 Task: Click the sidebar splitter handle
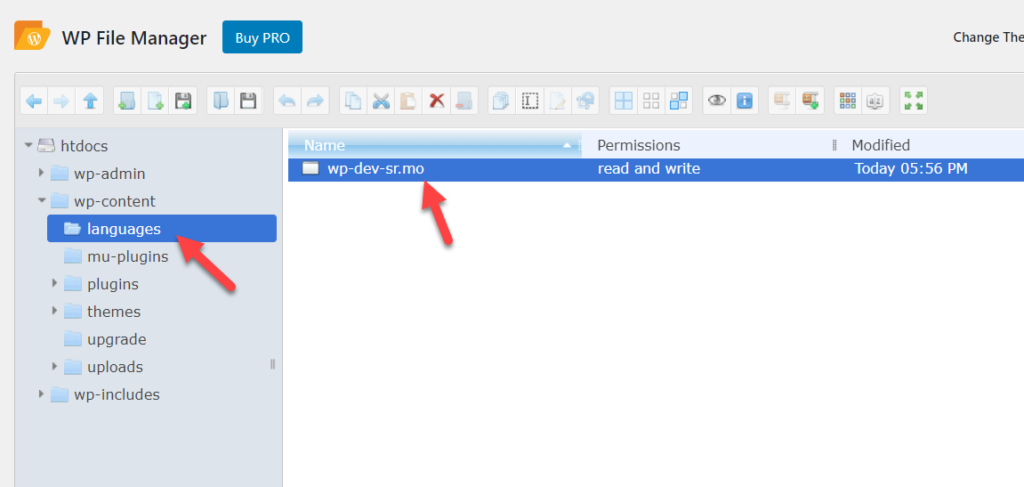272,364
